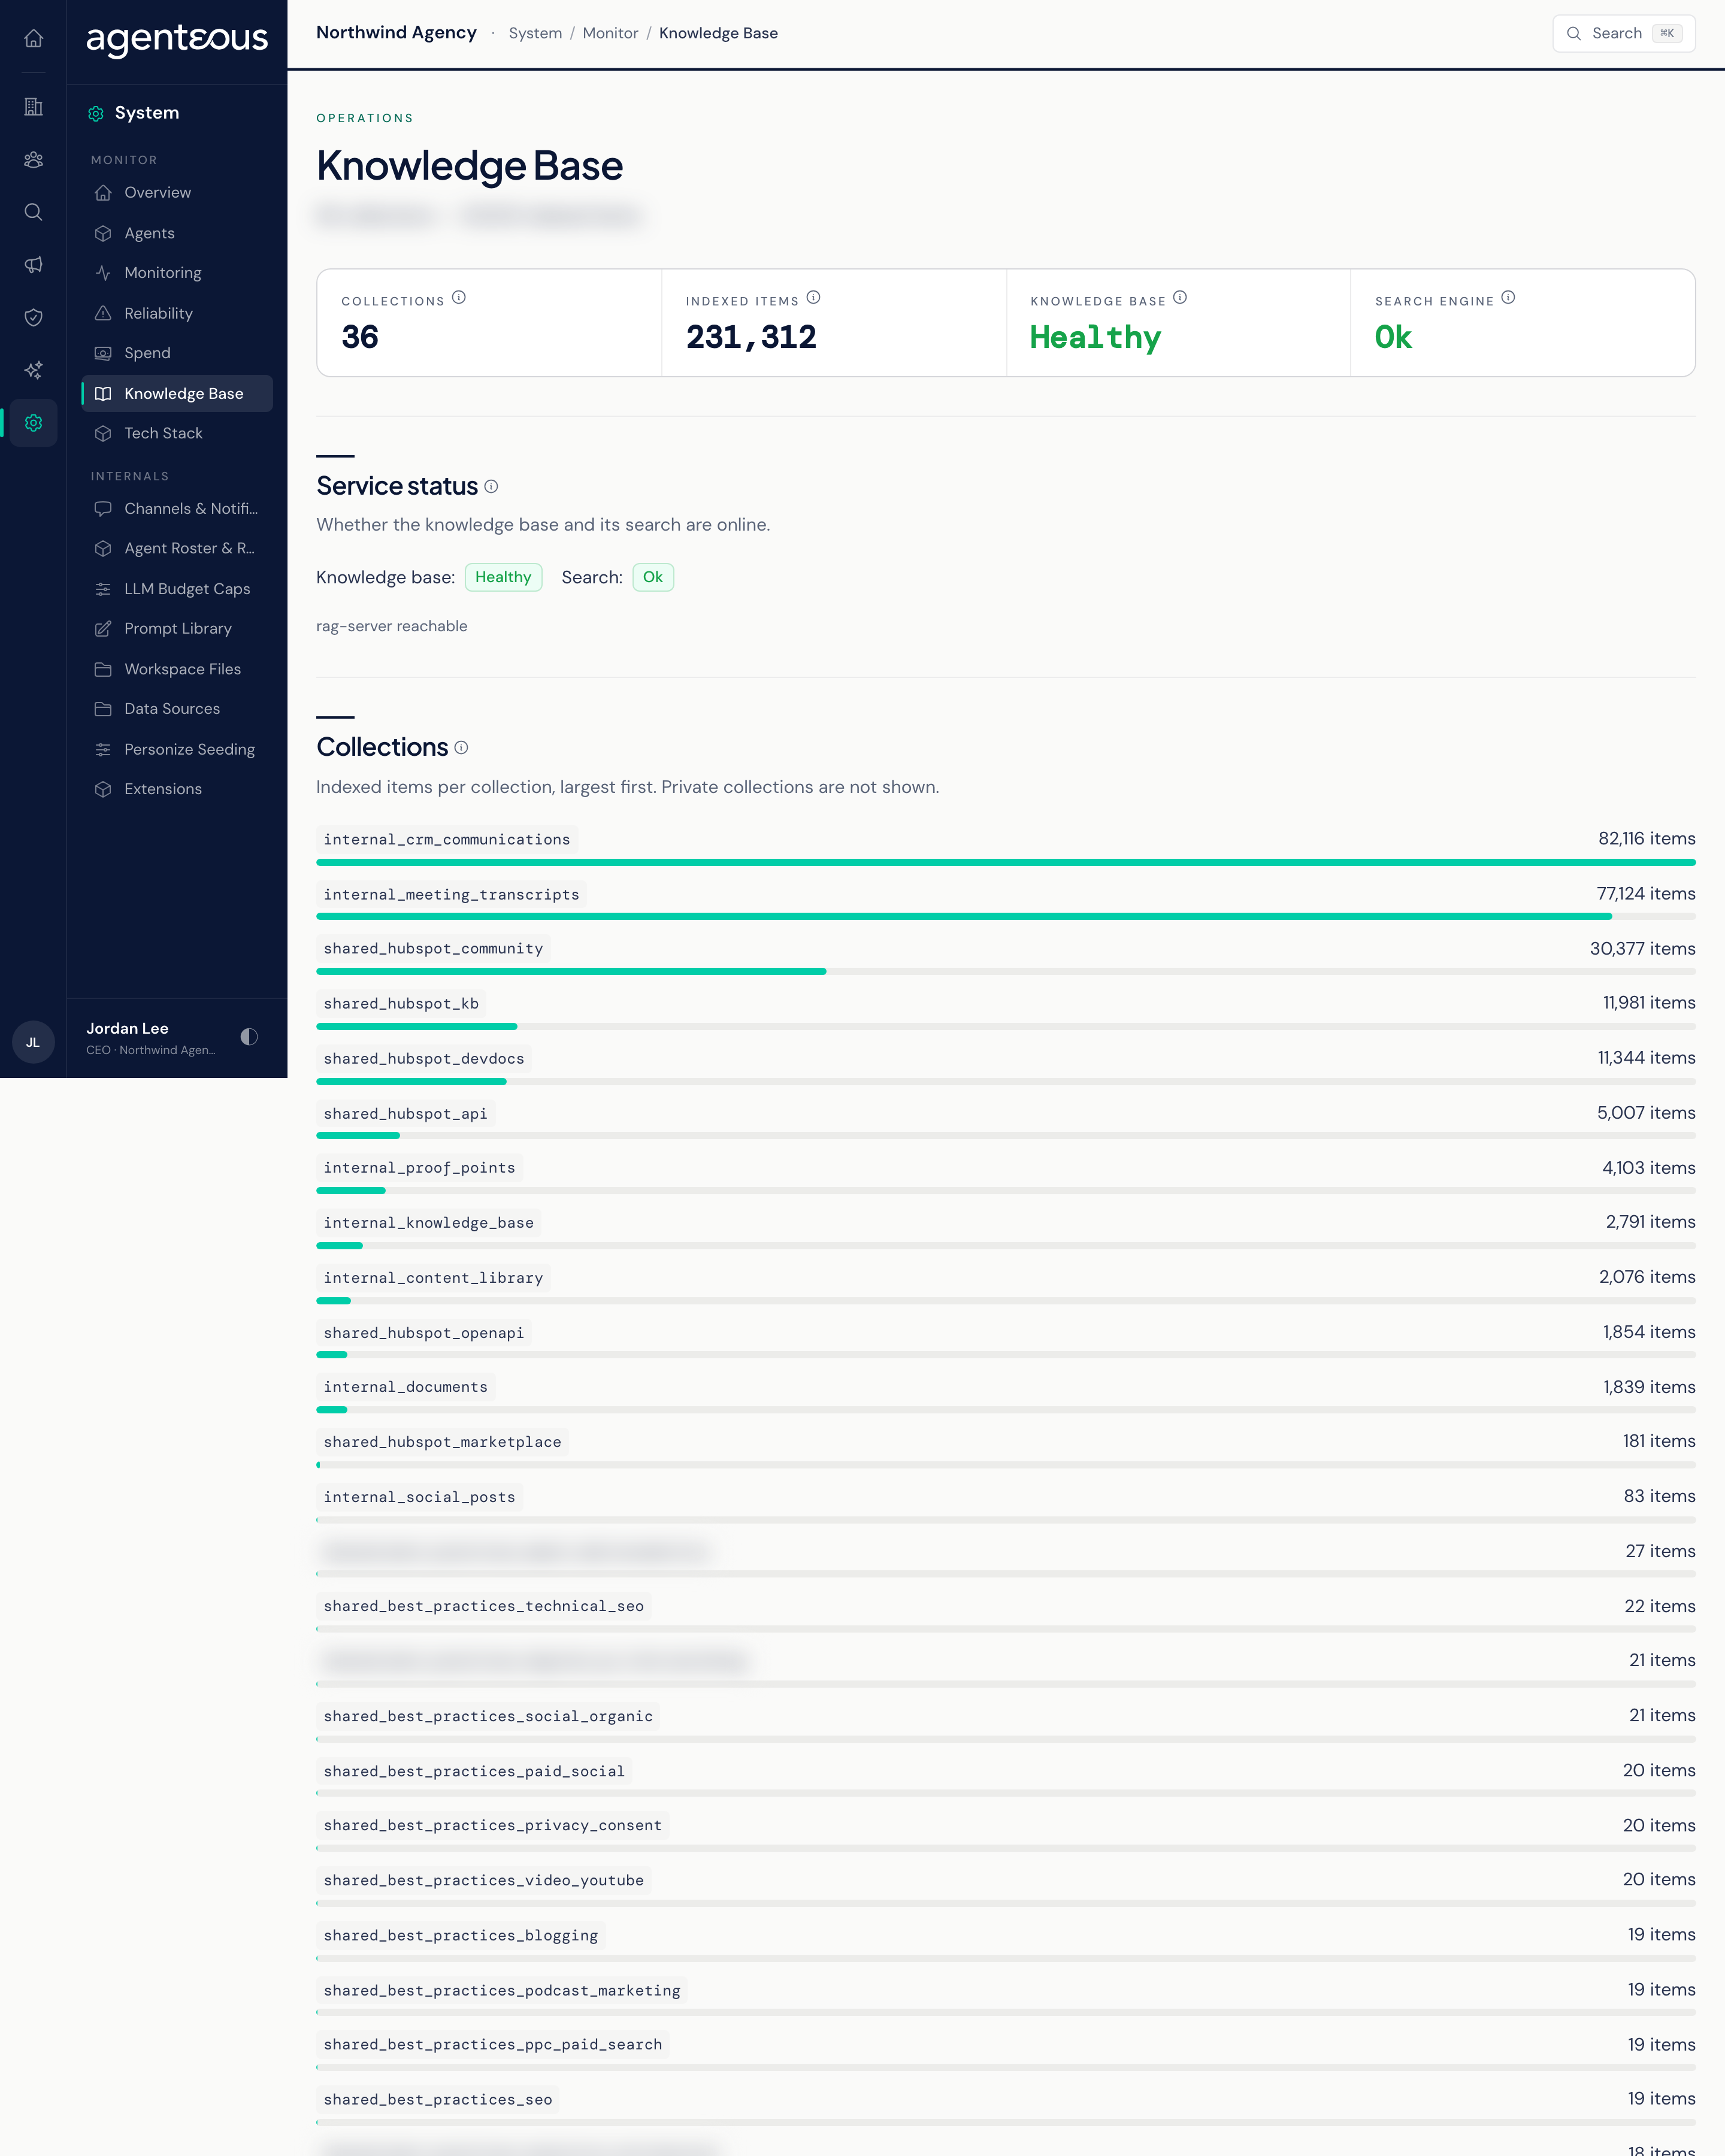Viewport: 1725px width, 2156px height.
Task: Open the Tech Stack menu item
Action: coord(177,433)
